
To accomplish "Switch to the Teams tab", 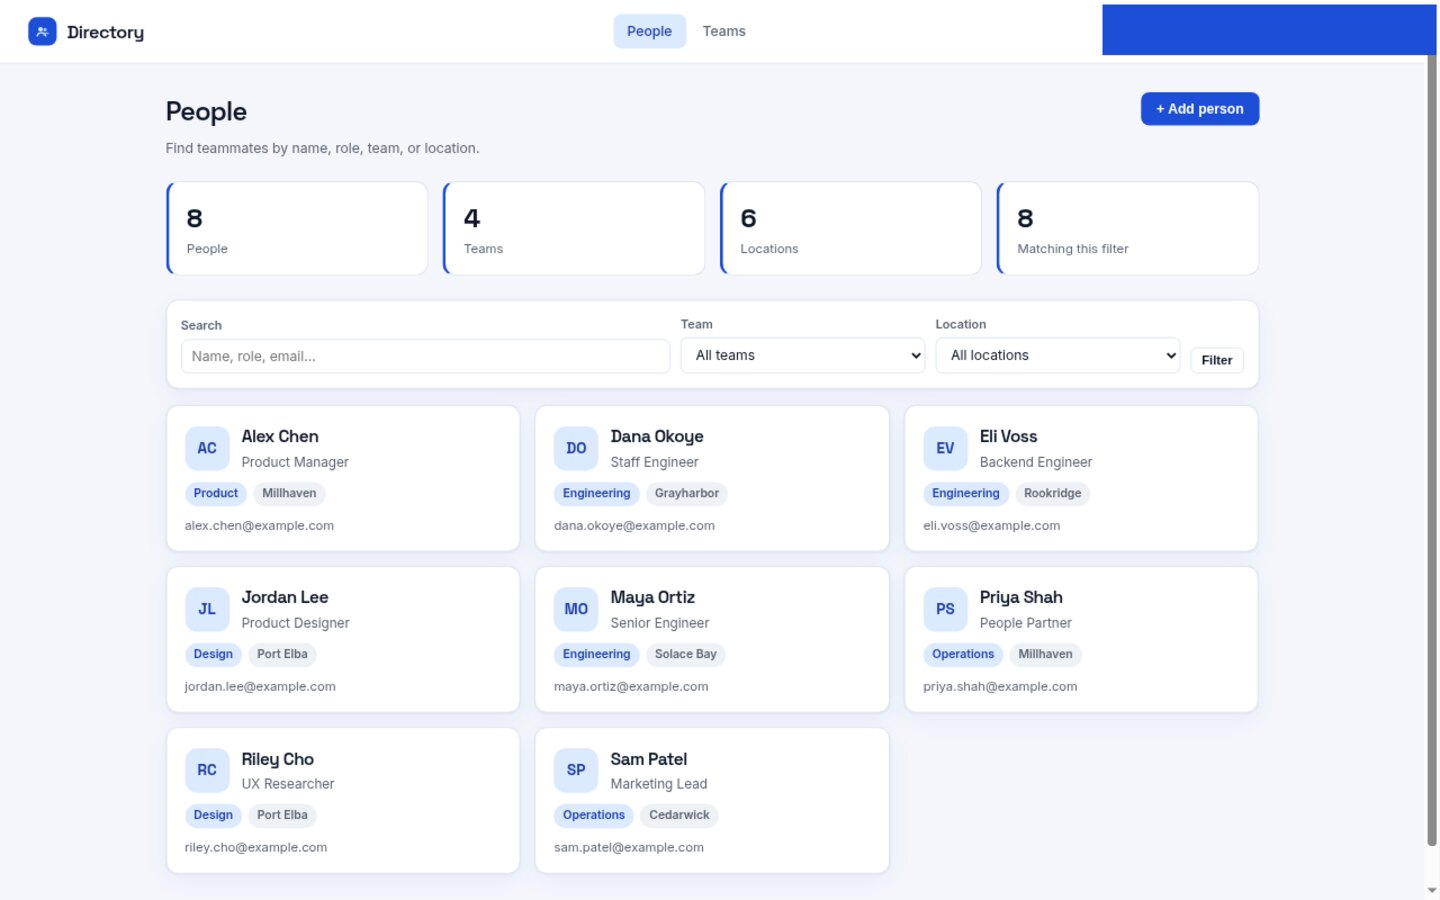I will (x=724, y=31).
